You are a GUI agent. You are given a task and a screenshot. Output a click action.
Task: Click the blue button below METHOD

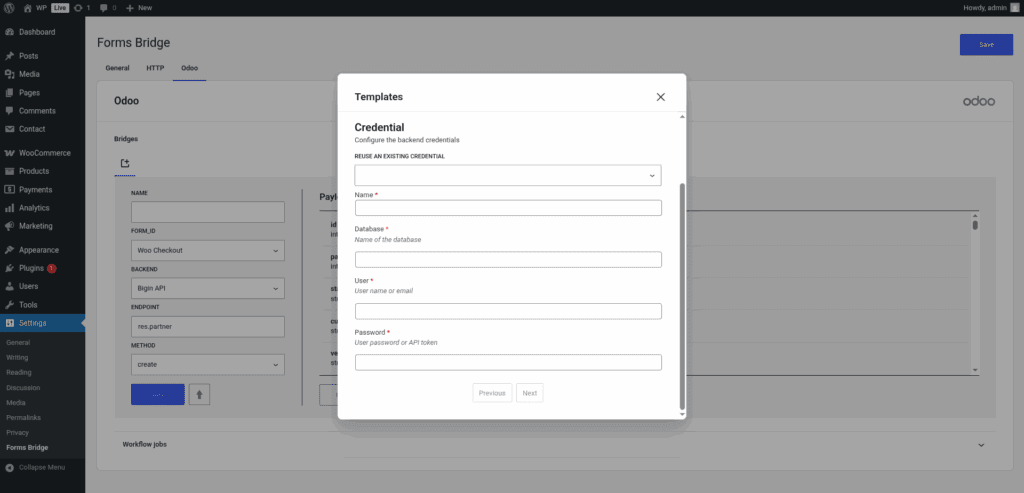(157, 394)
